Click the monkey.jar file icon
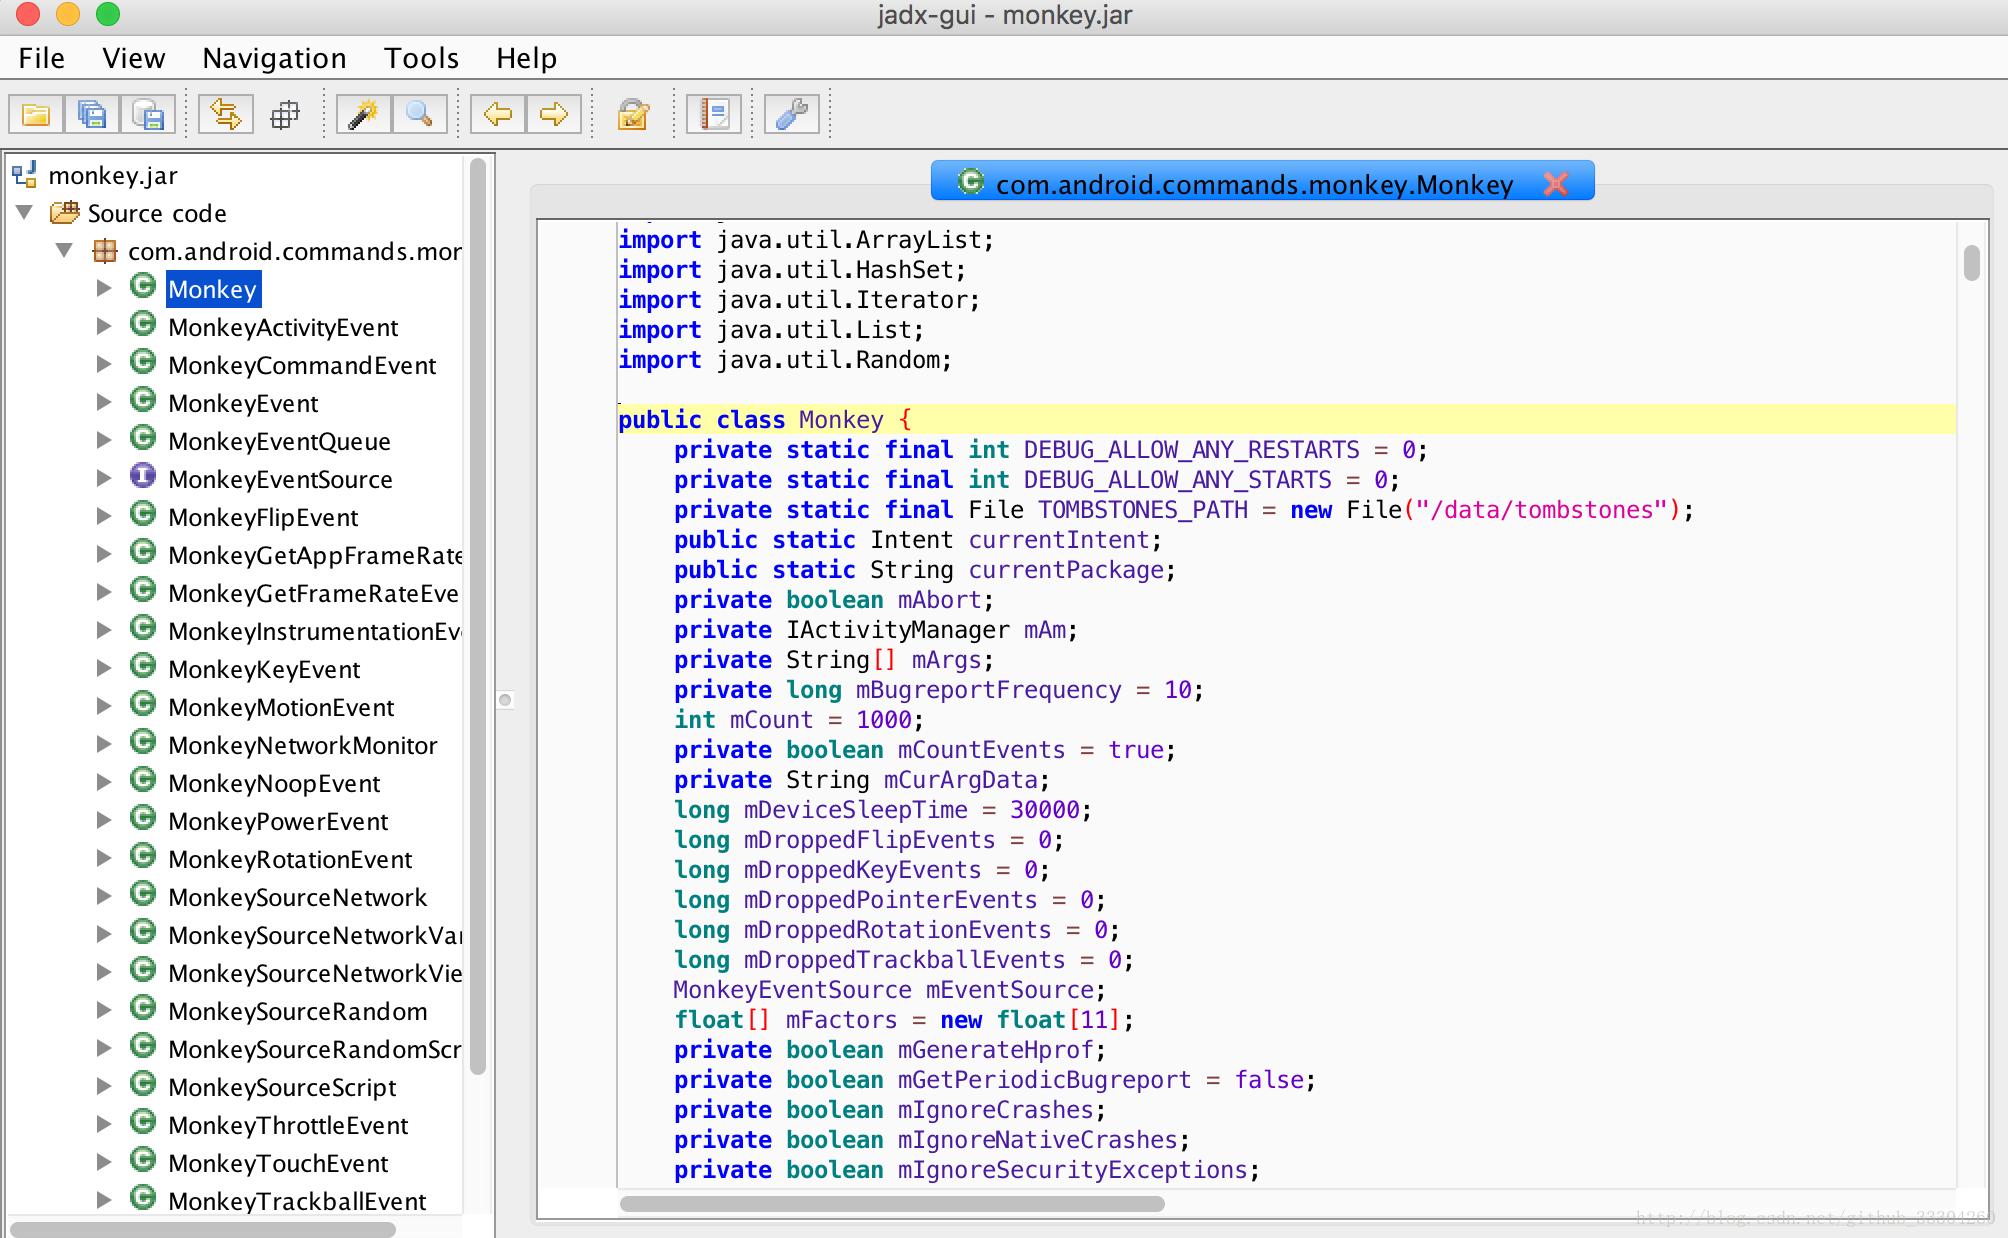Image resolution: width=2008 pixels, height=1238 pixels. 24,174
